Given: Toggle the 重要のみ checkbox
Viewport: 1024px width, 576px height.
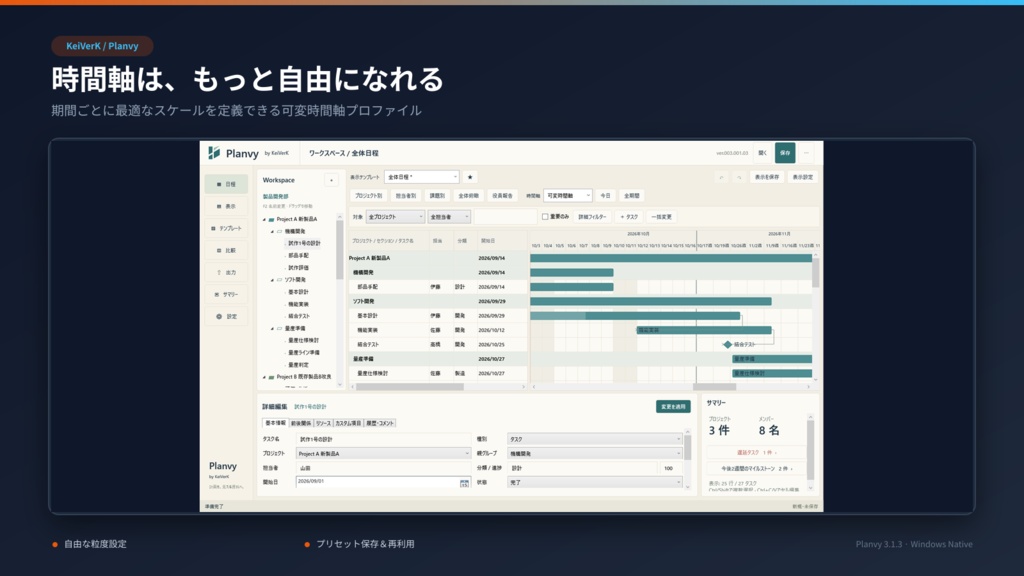Looking at the screenshot, I should (545, 217).
